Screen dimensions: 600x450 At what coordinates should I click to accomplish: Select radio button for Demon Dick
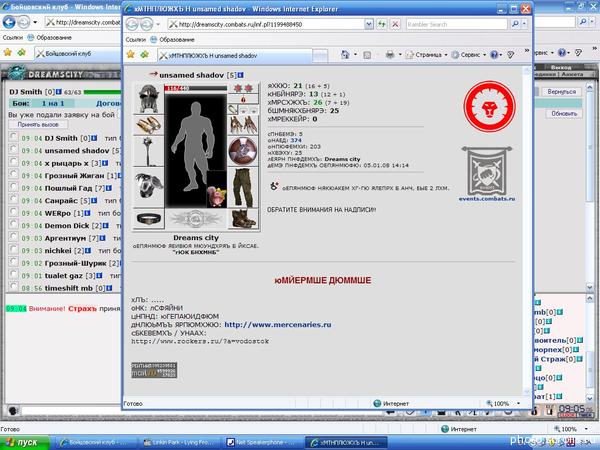coord(13,223)
